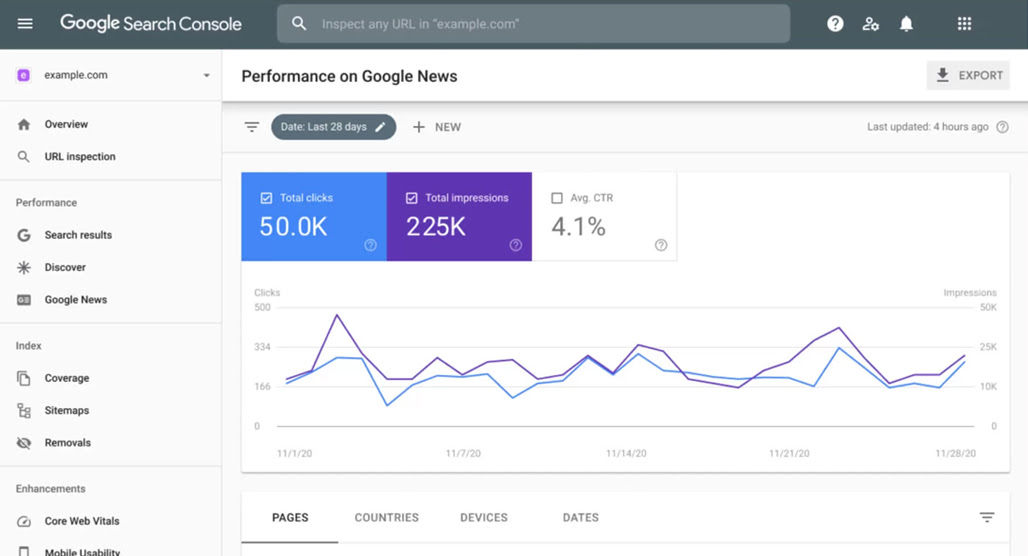Click the Mobile Usability phone icon

pyautogui.click(x=24, y=551)
